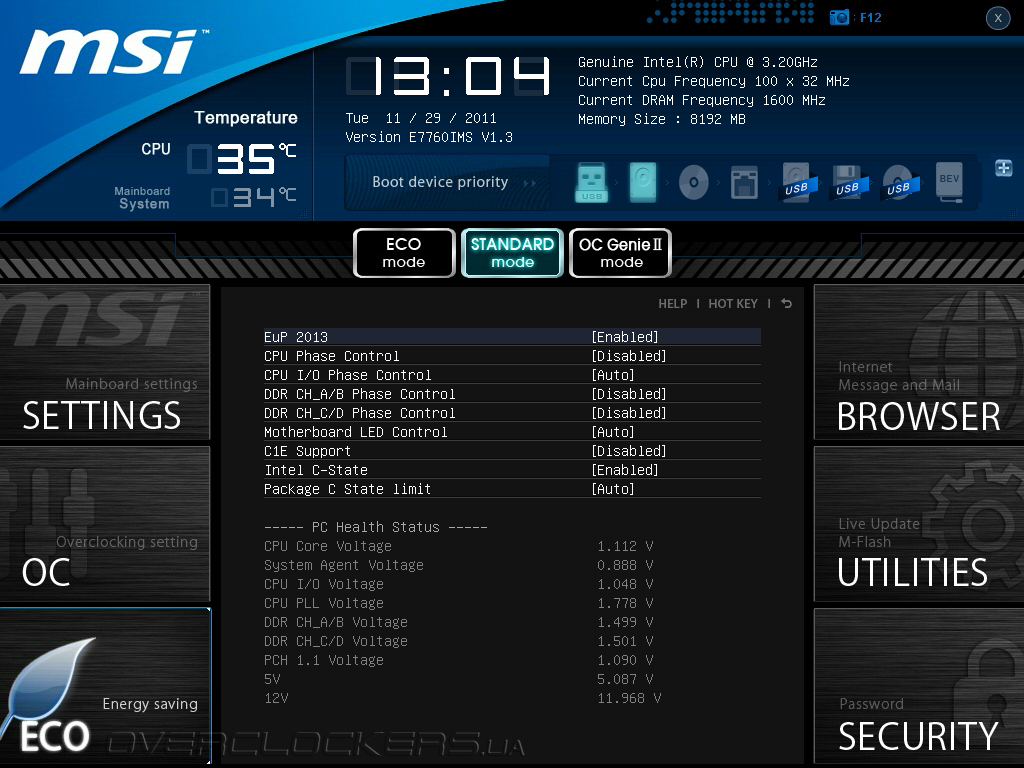
Task: Change CPU Phase Control [Disabled] value
Action: (x=629, y=356)
